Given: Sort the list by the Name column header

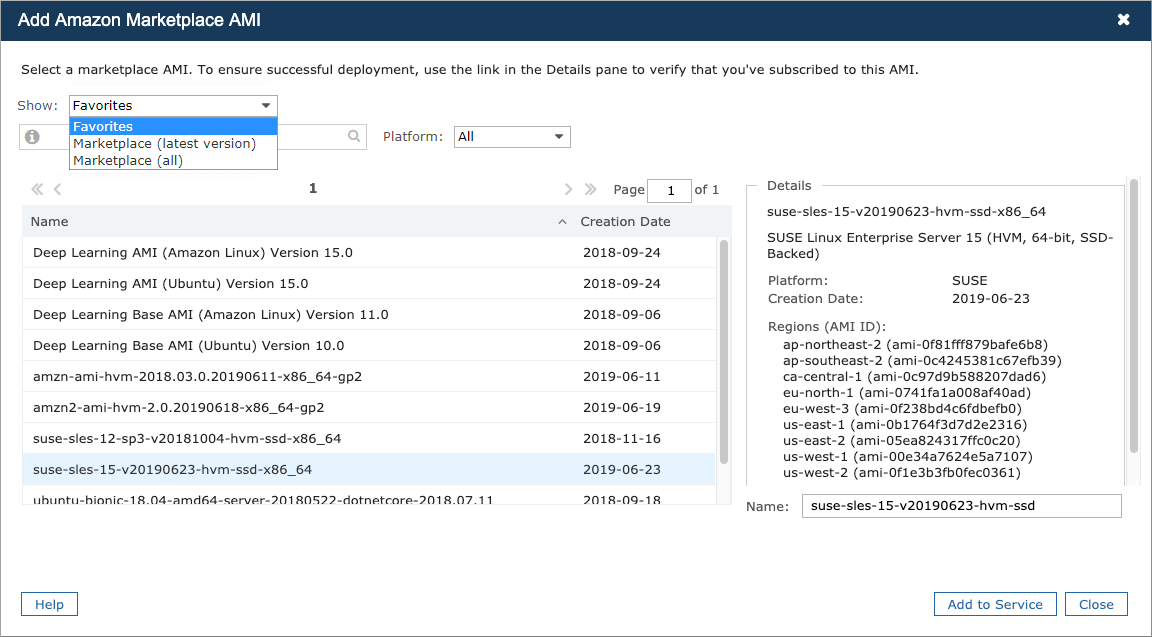Looking at the screenshot, I should (49, 222).
